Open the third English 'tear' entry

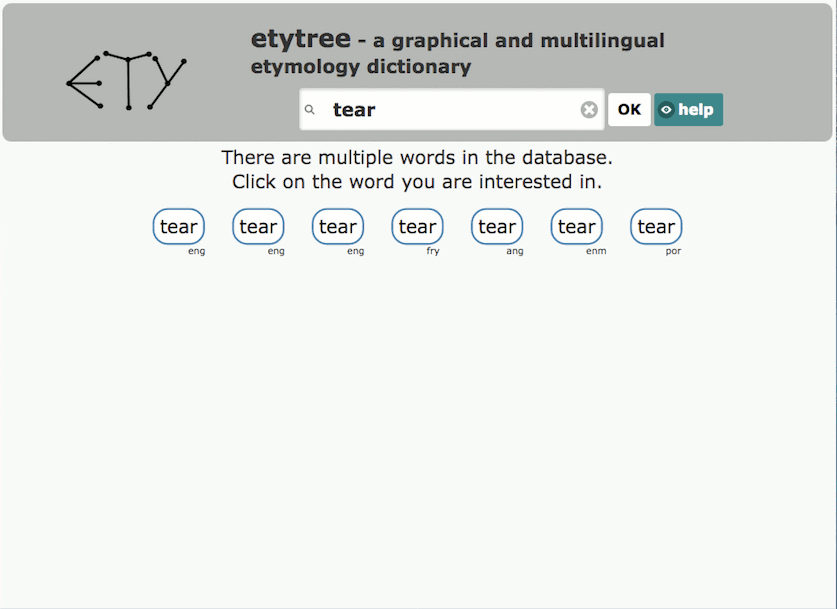337,227
